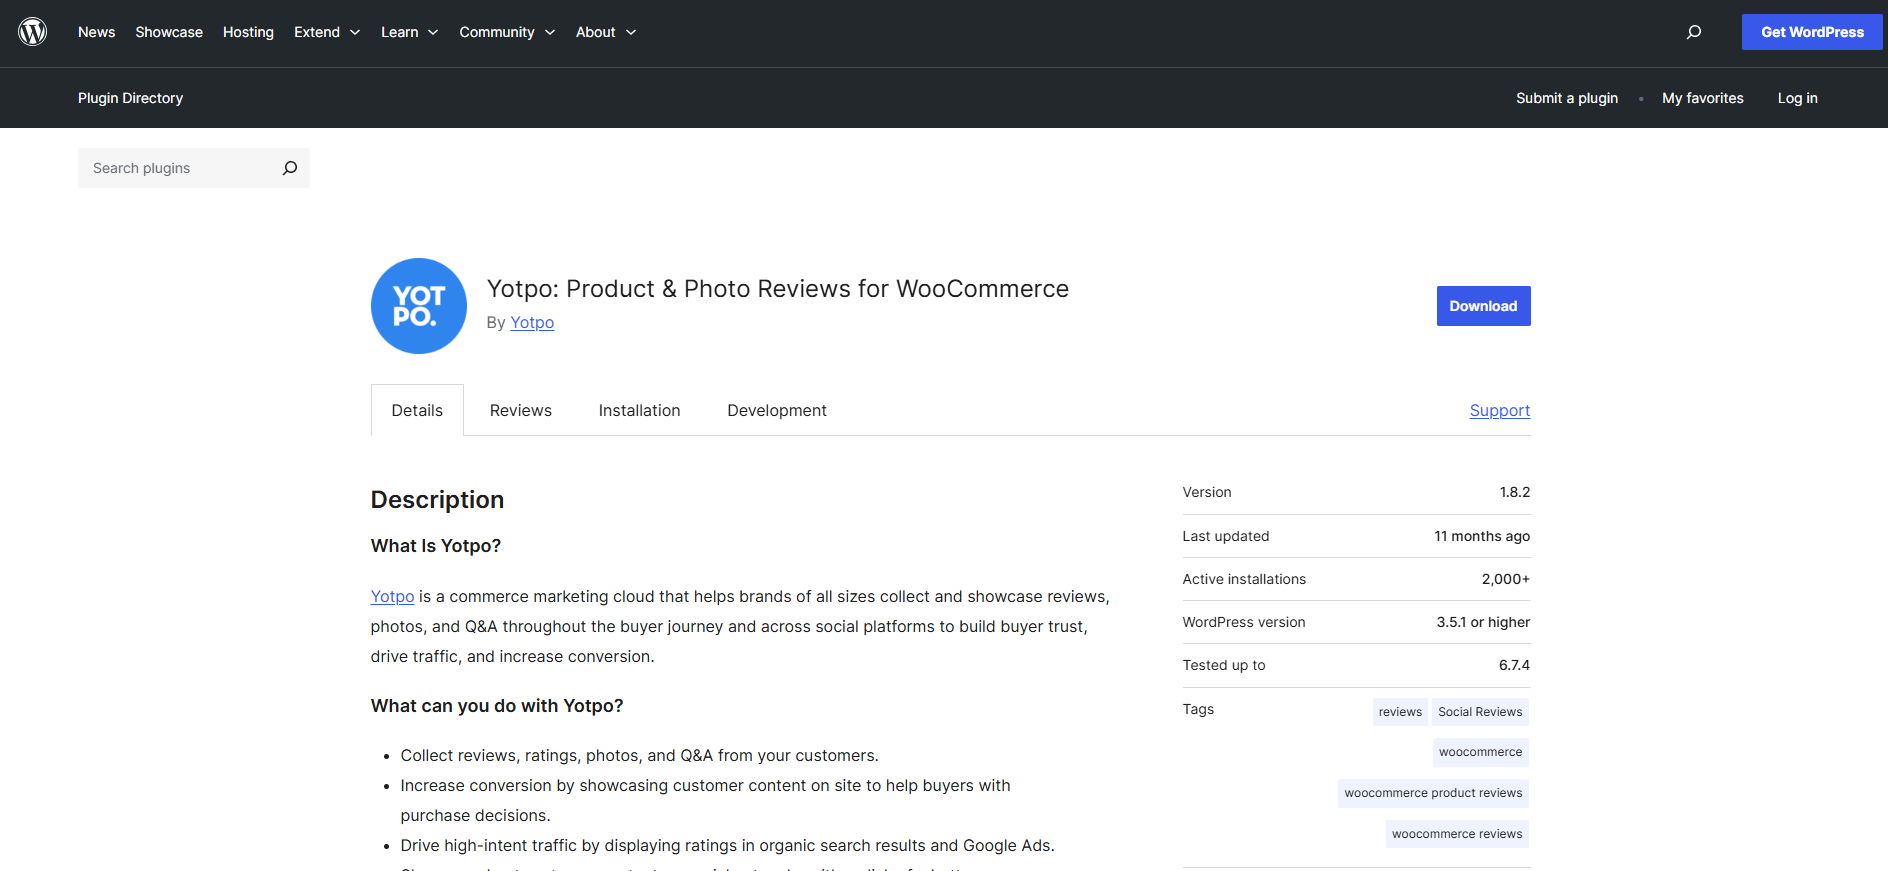Open the Installation tab

(639, 410)
